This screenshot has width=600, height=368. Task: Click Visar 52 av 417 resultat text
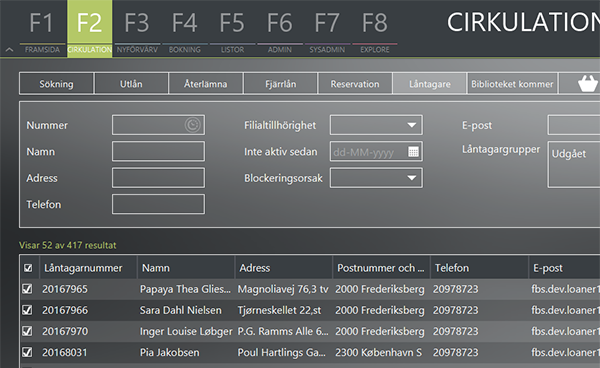68,245
